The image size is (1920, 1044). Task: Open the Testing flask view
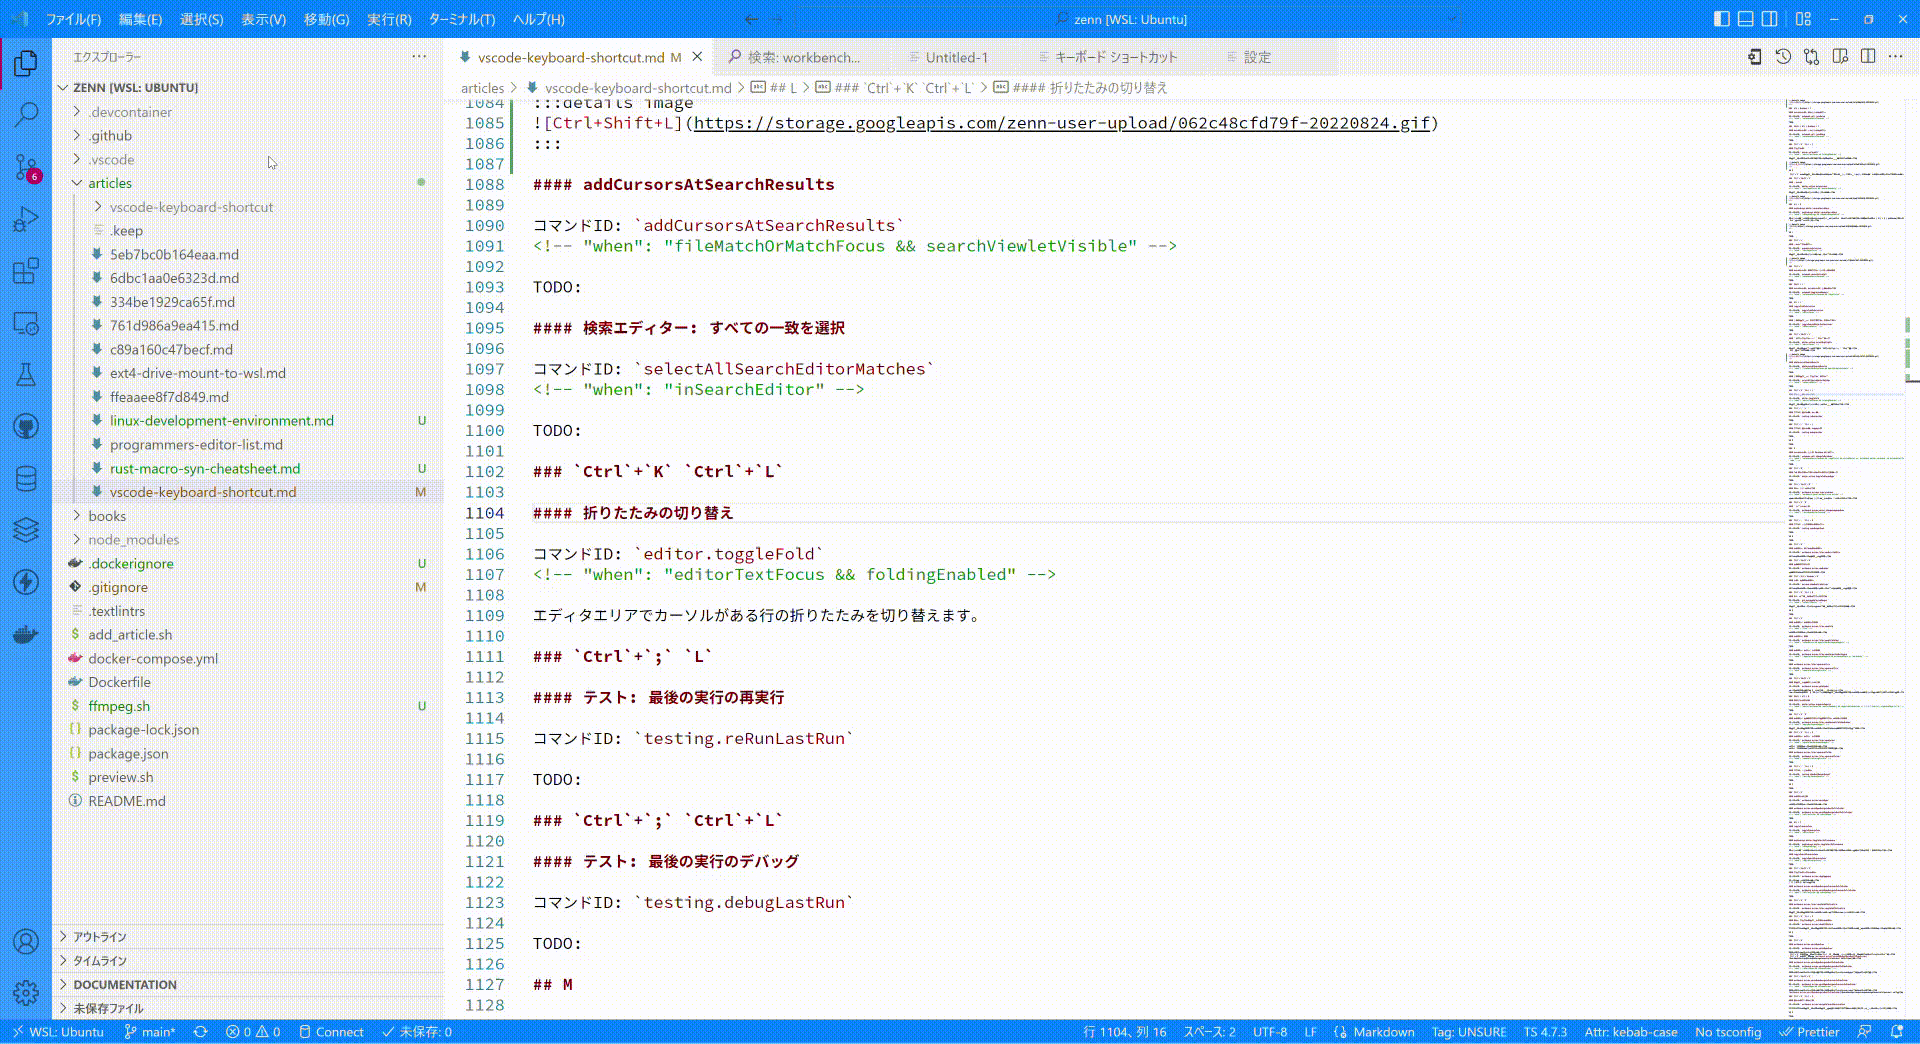tap(26, 375)
